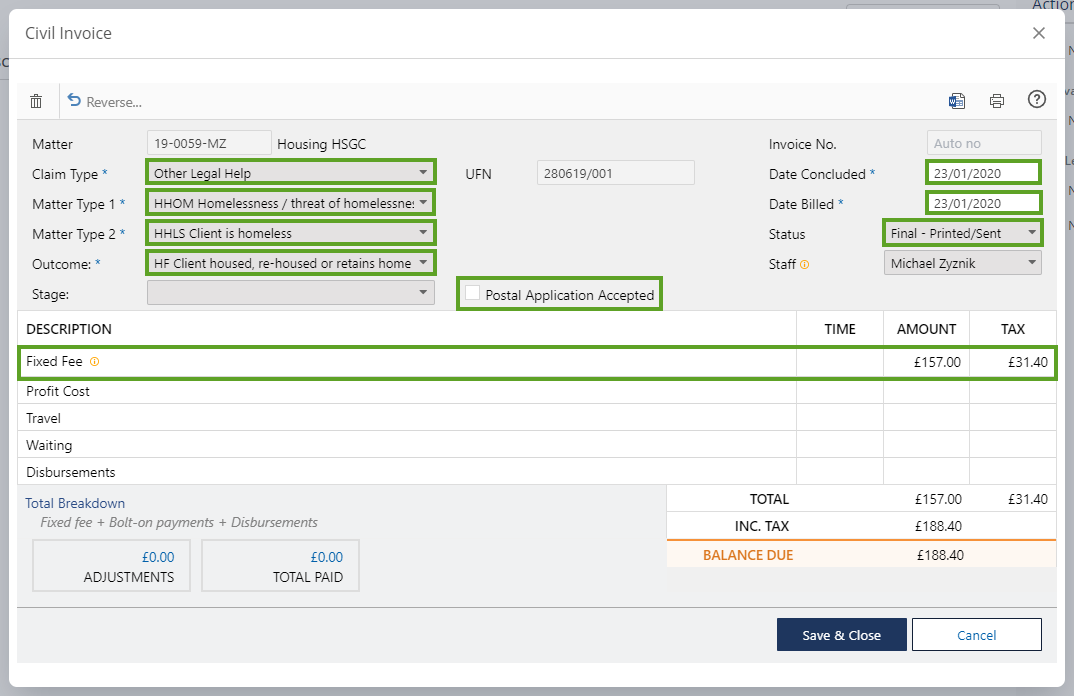The height and width of the screenshot is (696, 1074).
Task: Expand the Outcome dropdown
Action: click(x=291, y=263)
